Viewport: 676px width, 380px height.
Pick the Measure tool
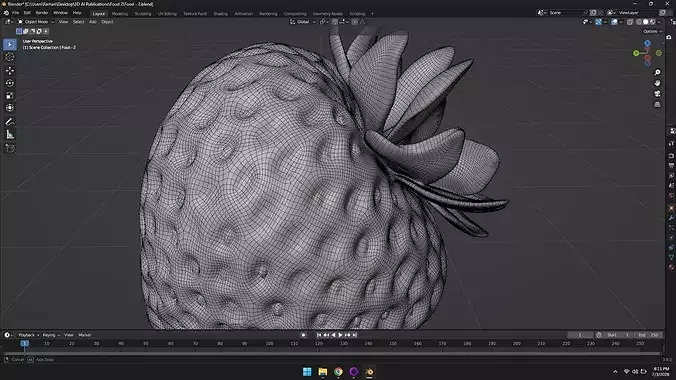pyautogui.click(x=10, y=135)
